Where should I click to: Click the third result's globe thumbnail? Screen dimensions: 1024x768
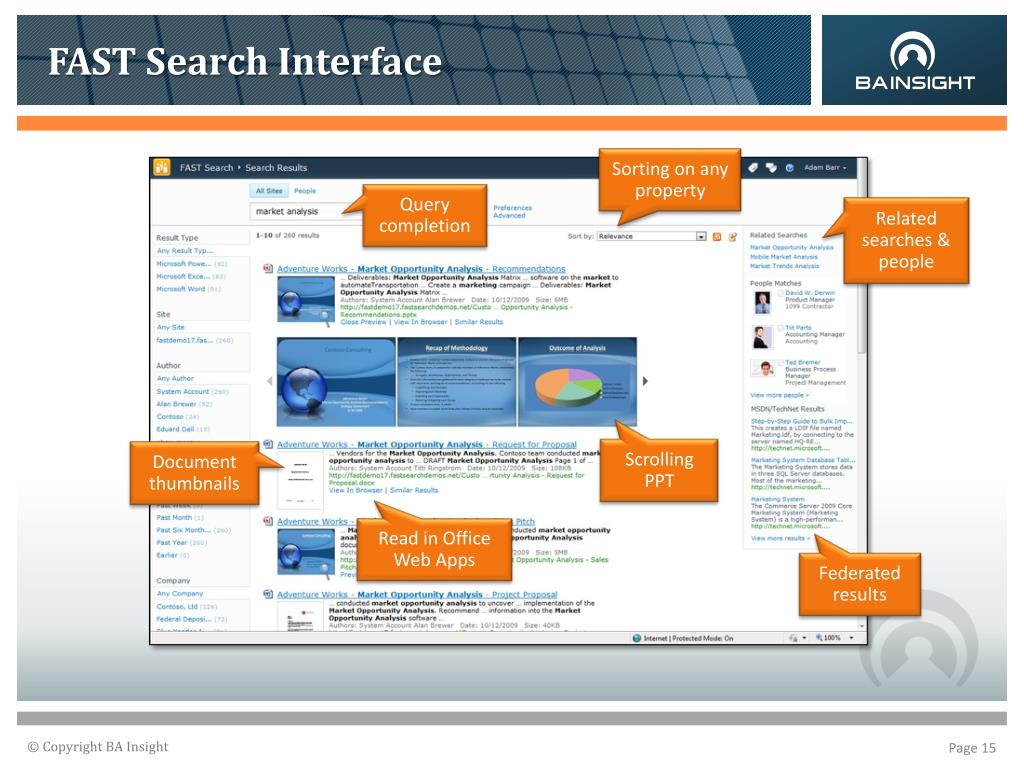click(x=306, y=552)
